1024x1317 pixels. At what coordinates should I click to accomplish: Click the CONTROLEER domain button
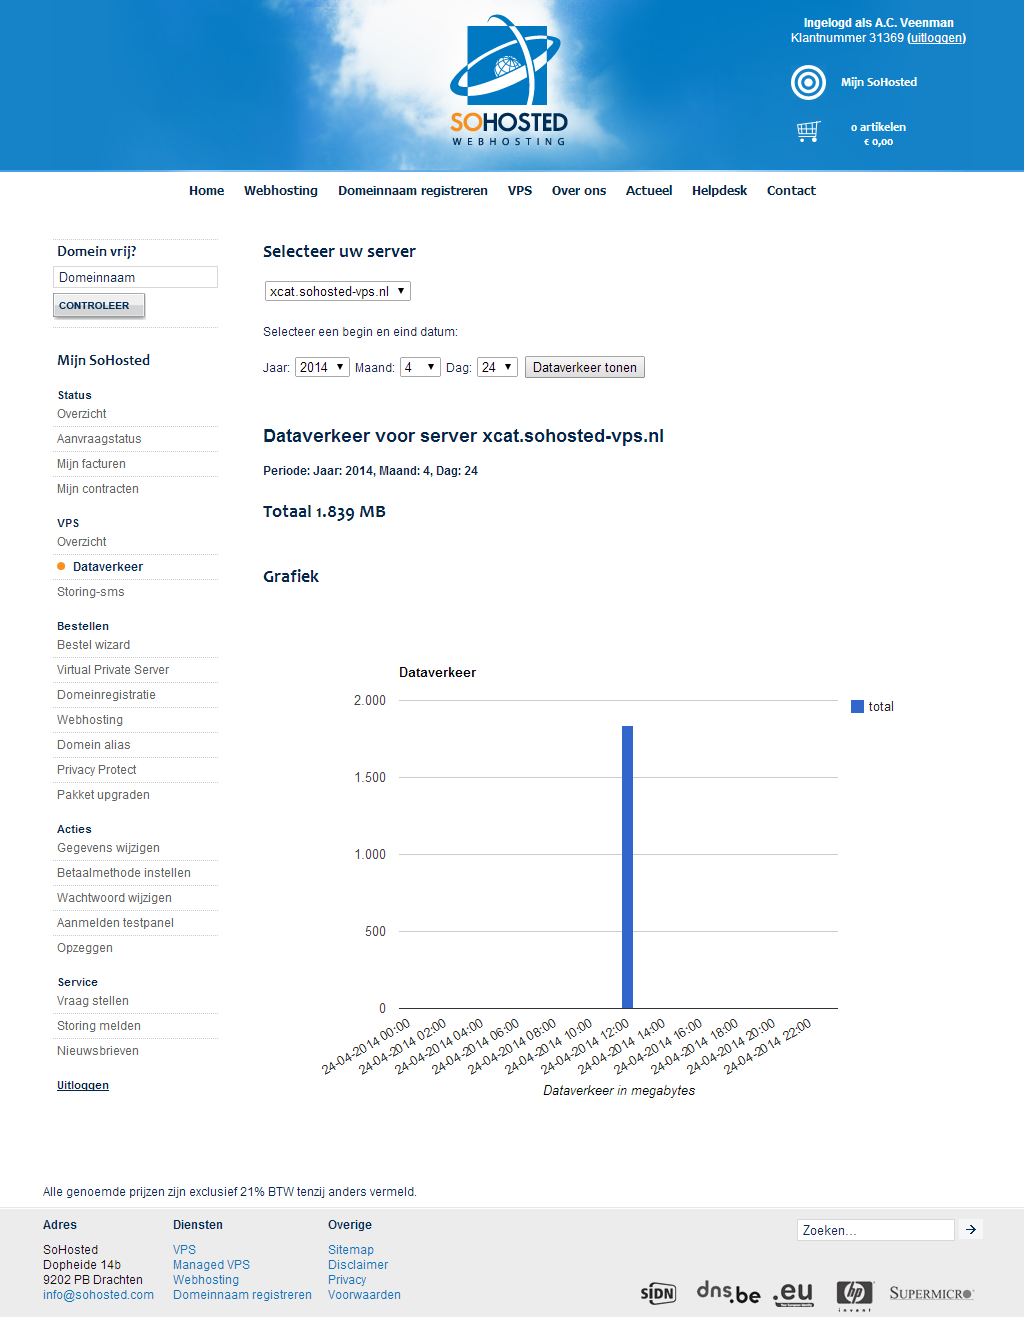(x=99, y=305)
